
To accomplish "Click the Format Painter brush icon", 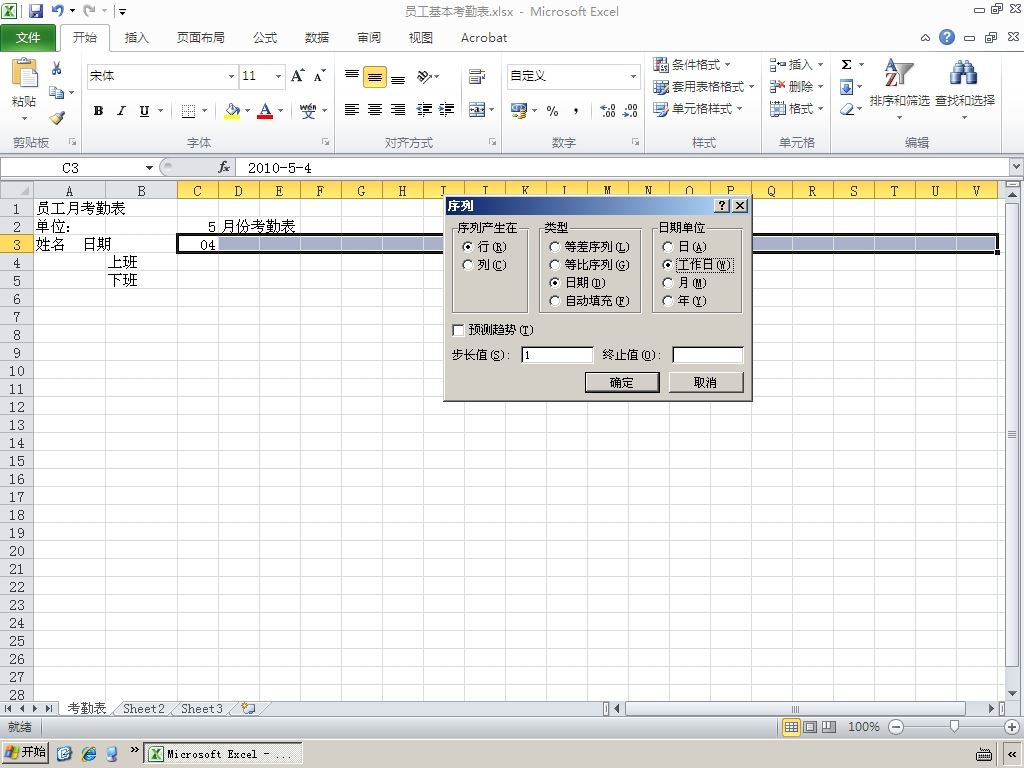I will click(x=57, y=118).
